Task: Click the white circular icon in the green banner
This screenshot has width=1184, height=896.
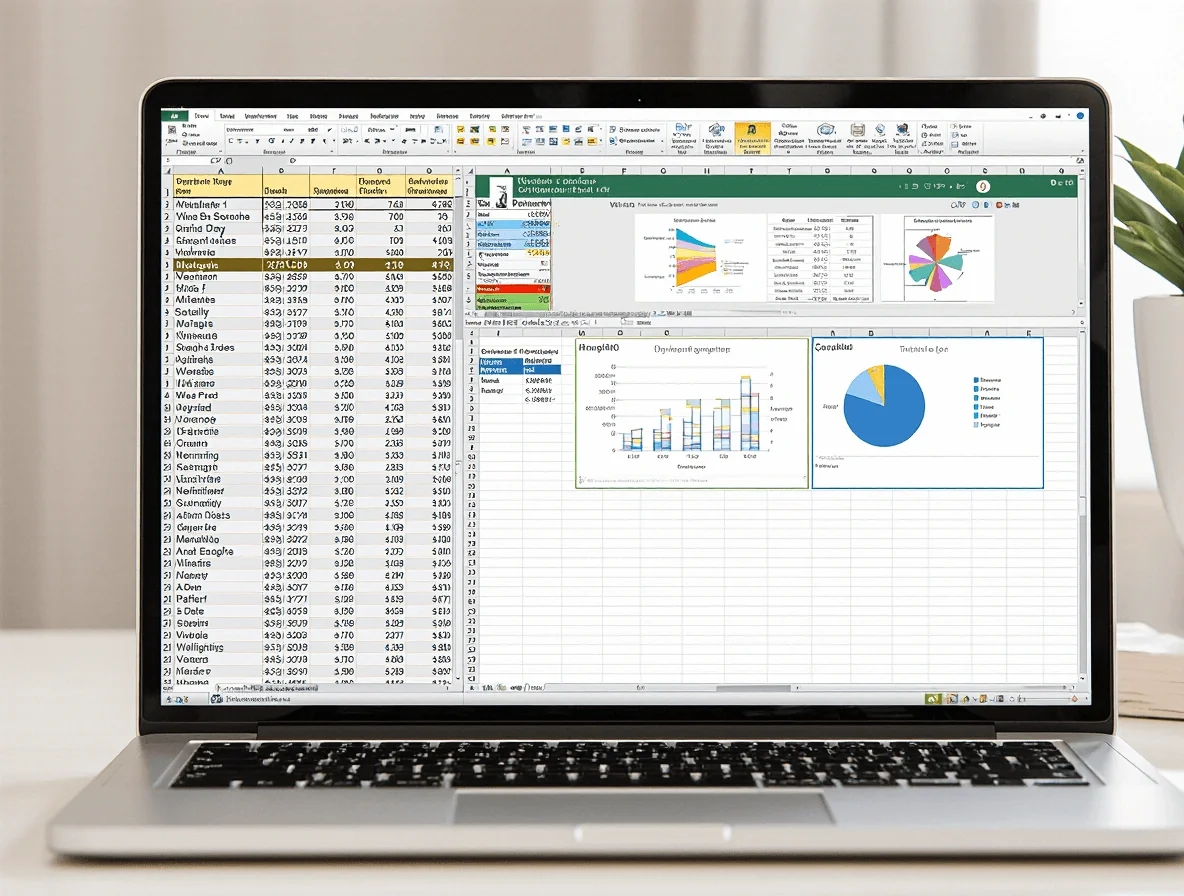Action: (x=982, y=186)
